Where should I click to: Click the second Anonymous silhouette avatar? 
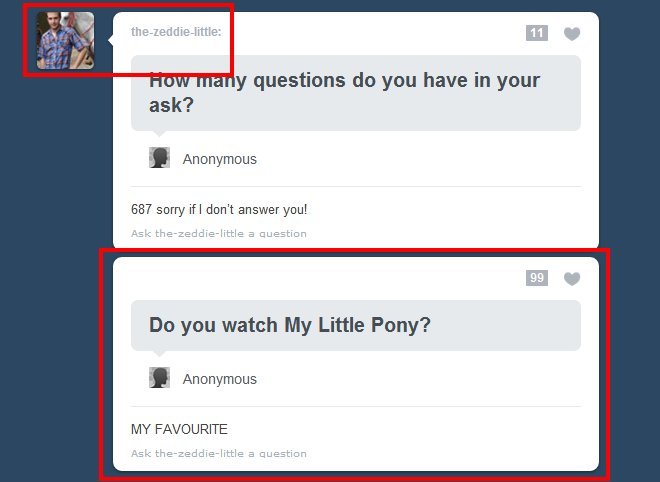(x=160, y=378)
